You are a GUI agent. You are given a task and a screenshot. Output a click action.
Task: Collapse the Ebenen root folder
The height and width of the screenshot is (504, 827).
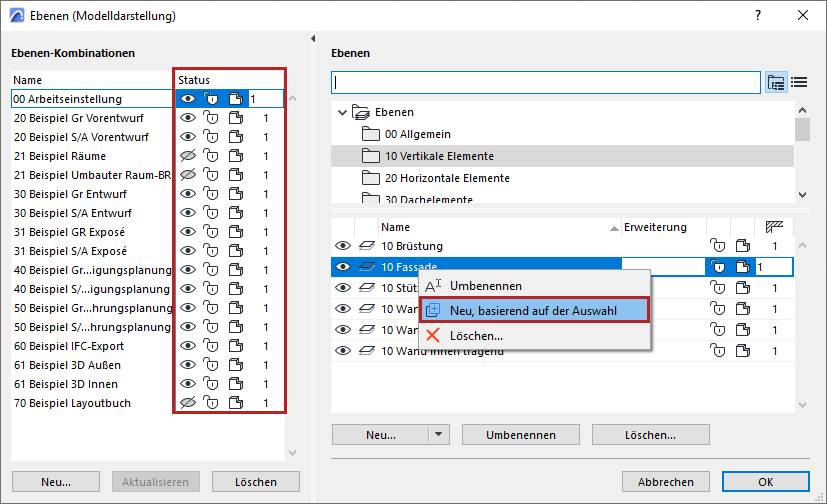343,112
